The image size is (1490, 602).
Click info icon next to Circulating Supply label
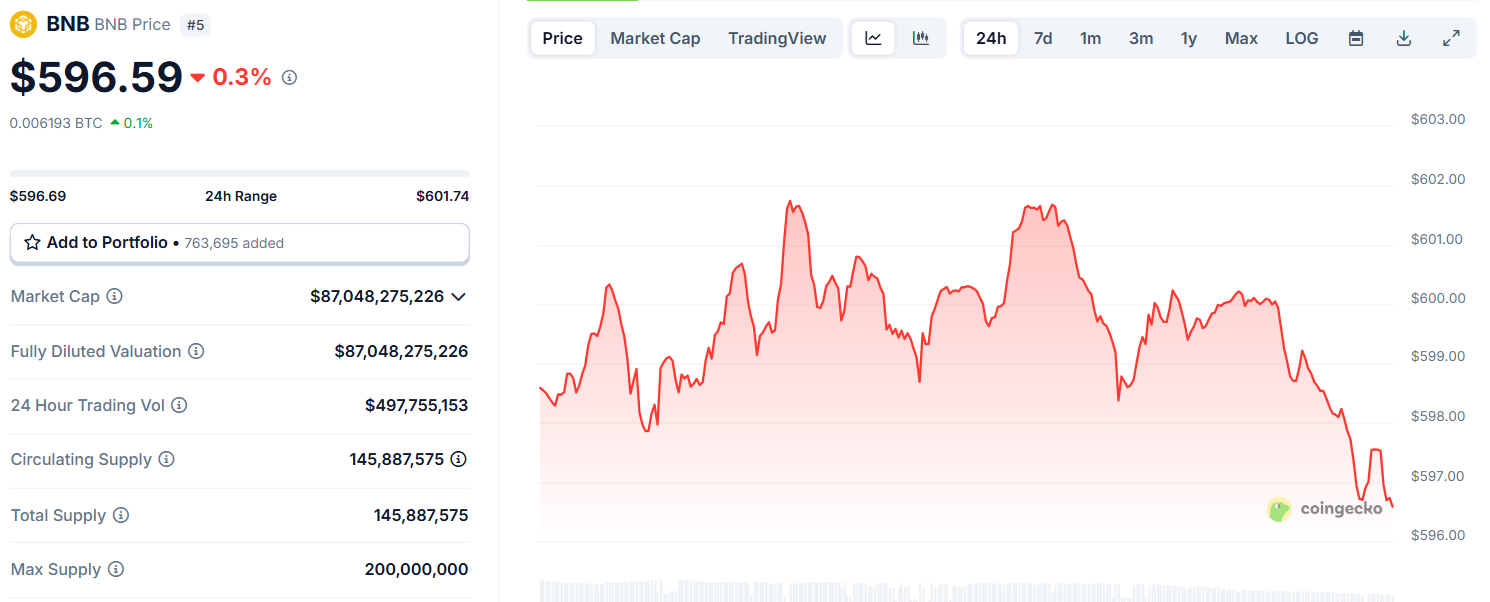(166, 460)
